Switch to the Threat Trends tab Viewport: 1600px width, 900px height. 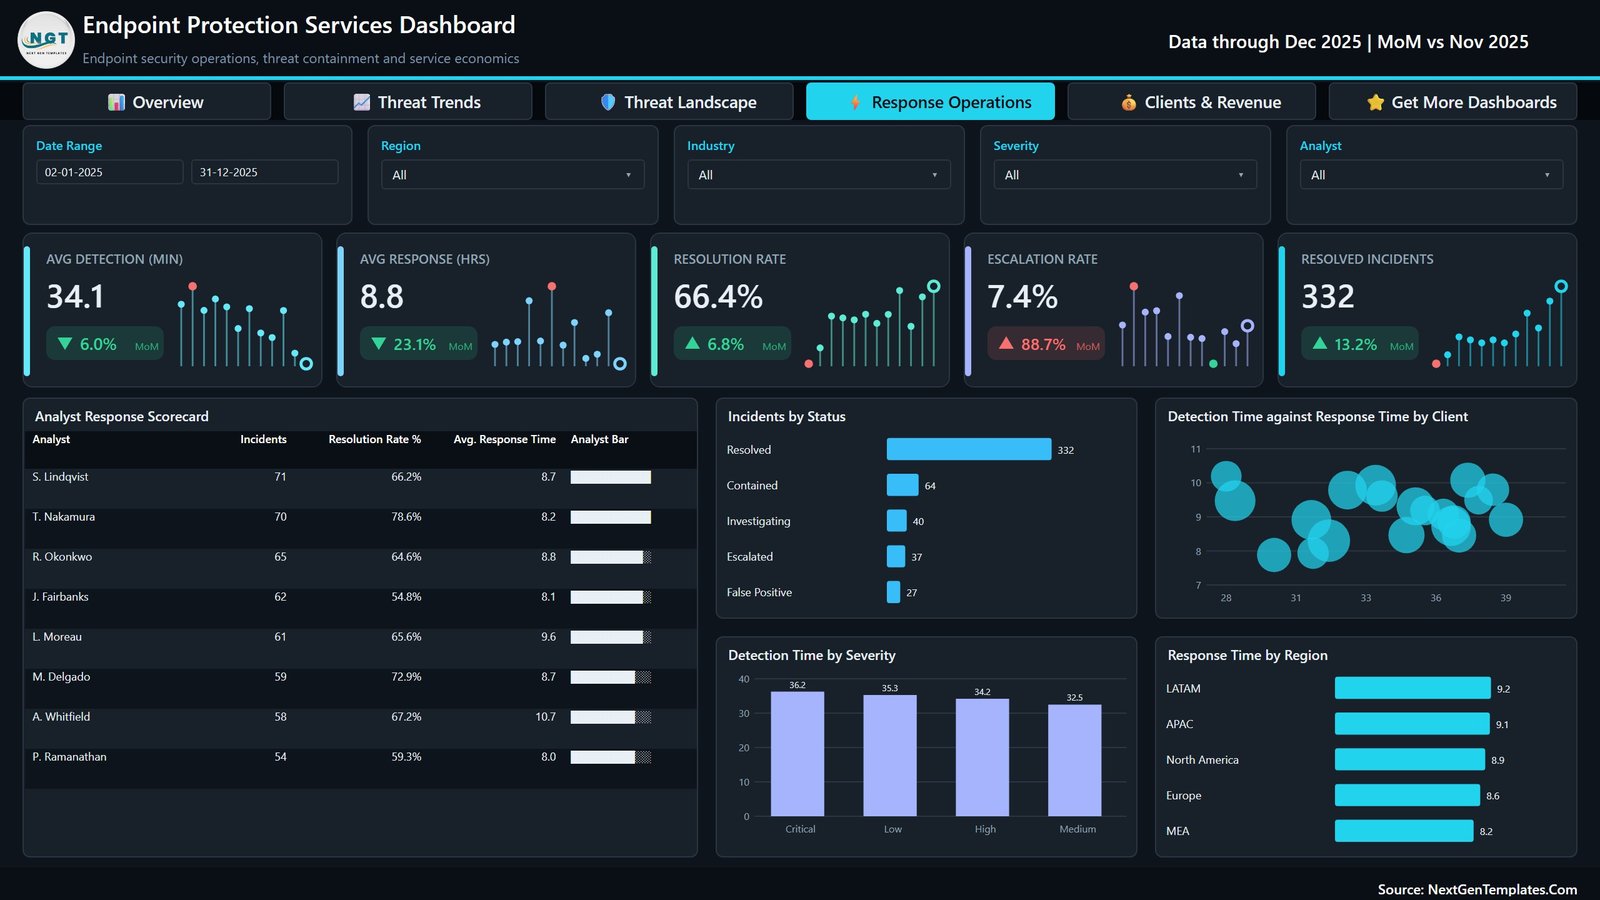coord(408,102)
